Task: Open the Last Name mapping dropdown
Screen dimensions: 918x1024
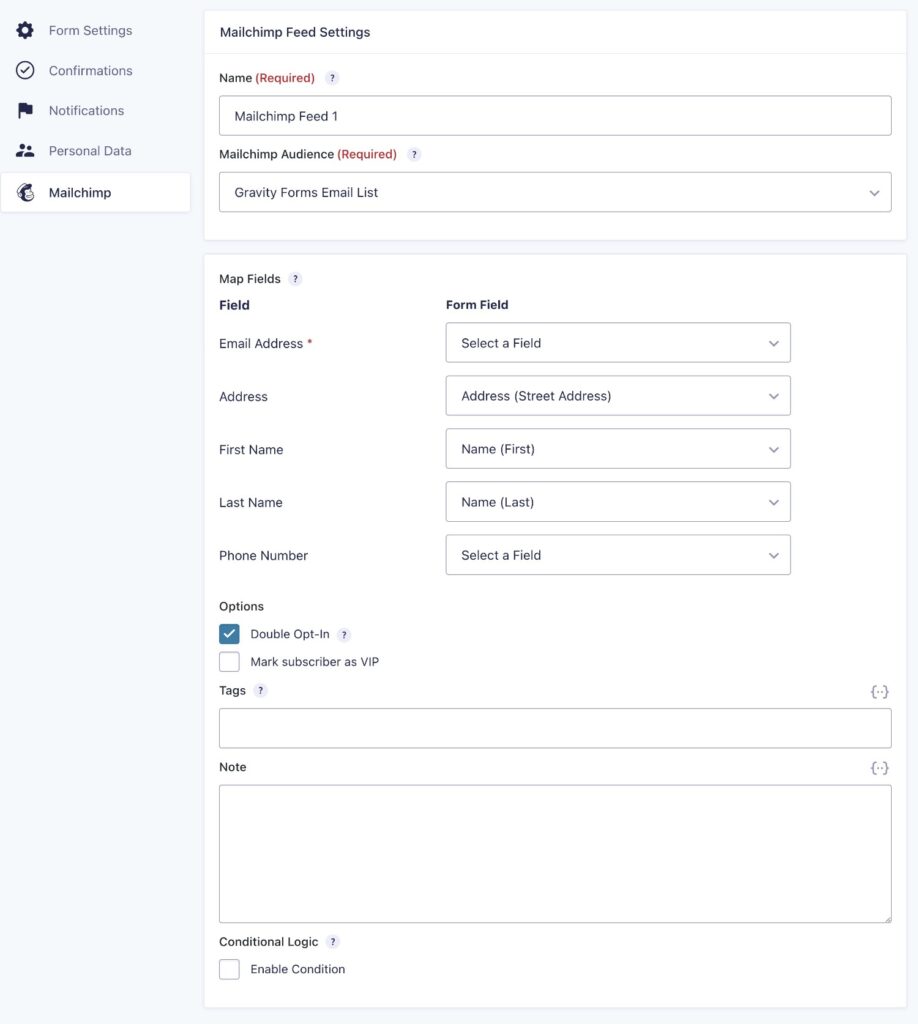Action: 618,502
